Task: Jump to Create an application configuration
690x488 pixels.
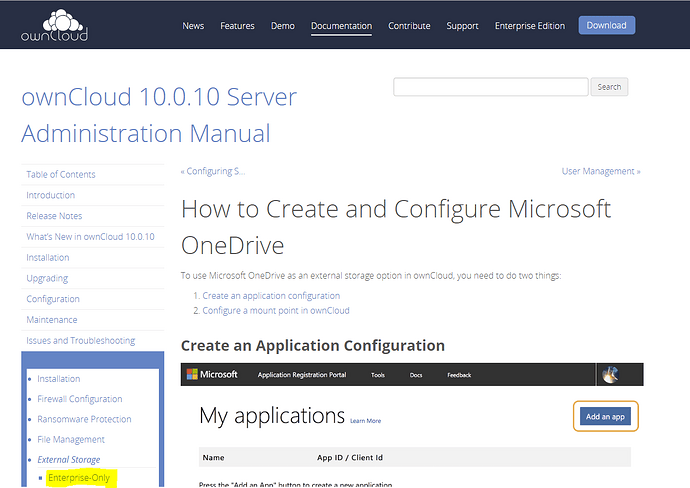Action: pos(271,296)
